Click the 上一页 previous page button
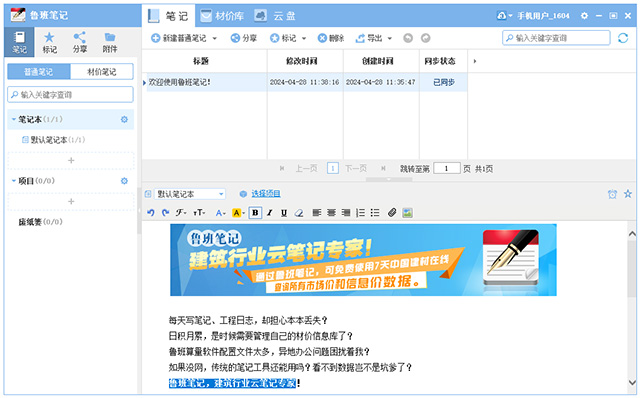640x398 pixels. [x=306, y=168]
